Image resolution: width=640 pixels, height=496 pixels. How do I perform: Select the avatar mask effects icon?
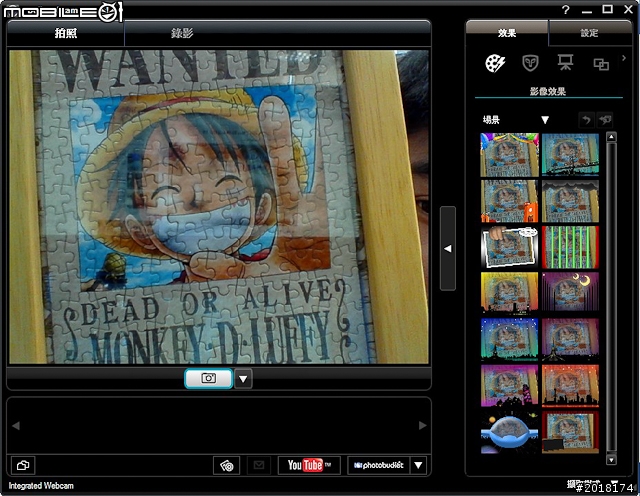click(x=530, y=63)
